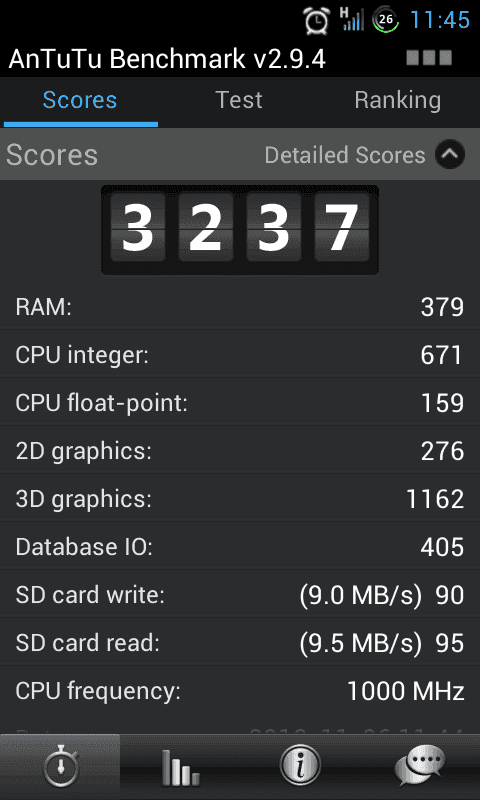Switch to the Test tab
The width and height of the screenshot is (480, 800).
239,100
